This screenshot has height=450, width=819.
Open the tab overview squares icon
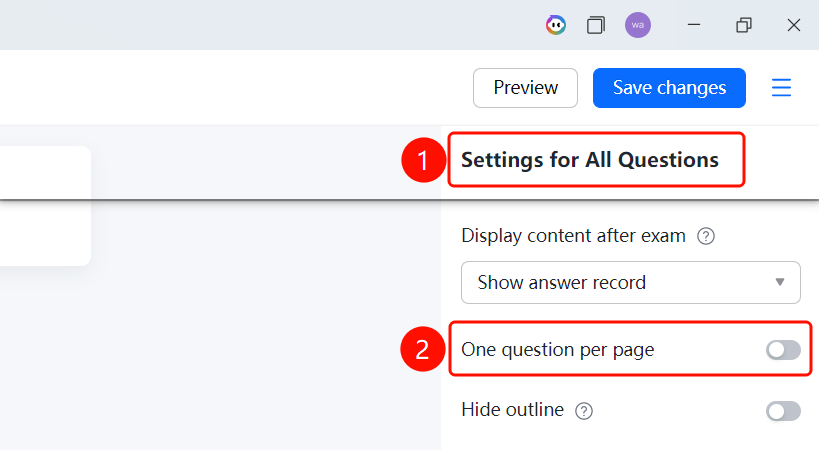(x=596, y=25)
